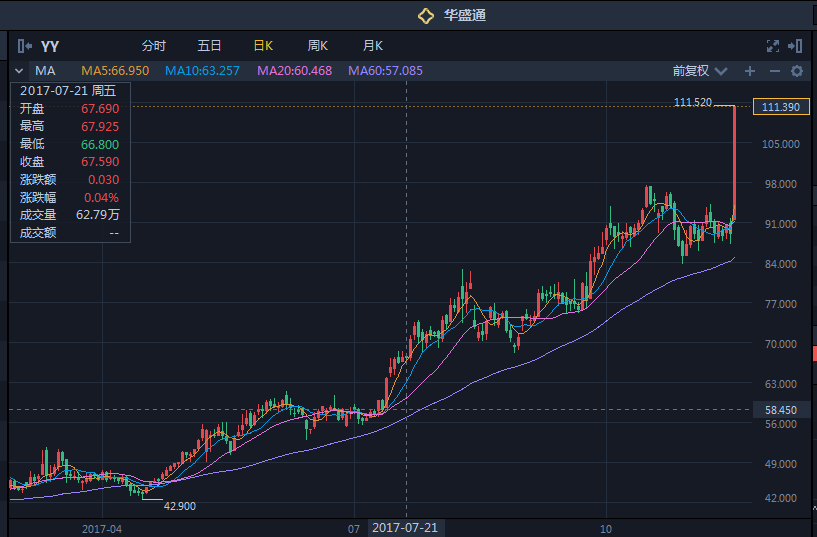Click the 2017-07-21 date marker on time axis
Image resolution: width=817 pixels, height=537 pixels.
pos(406,527)
